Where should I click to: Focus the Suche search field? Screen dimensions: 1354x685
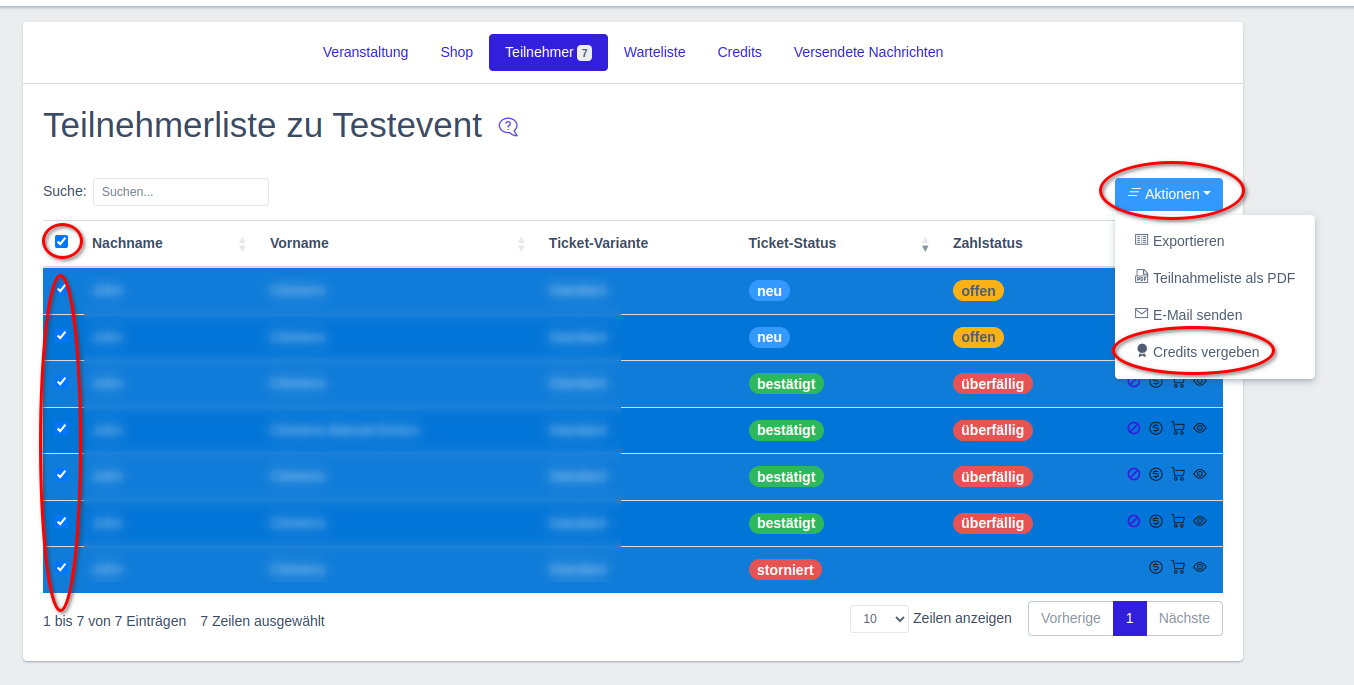(x=181, y=192)
